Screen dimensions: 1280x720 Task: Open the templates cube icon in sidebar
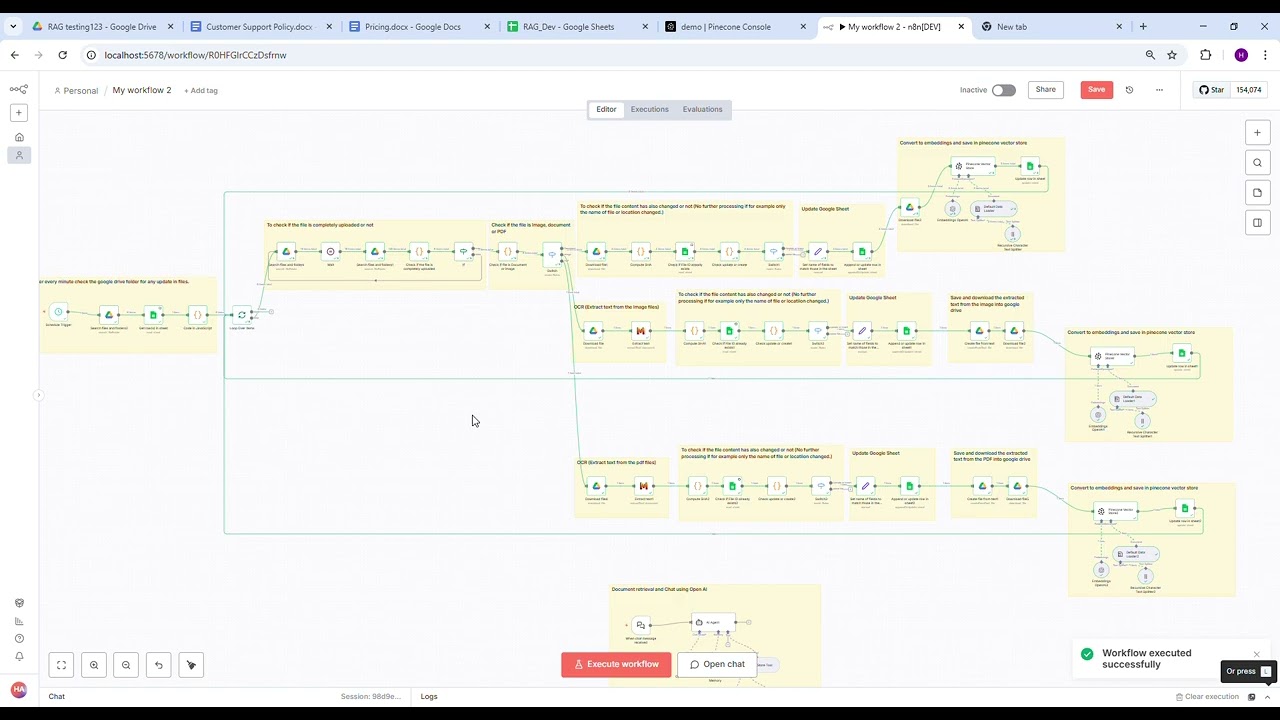click(19, 603)
